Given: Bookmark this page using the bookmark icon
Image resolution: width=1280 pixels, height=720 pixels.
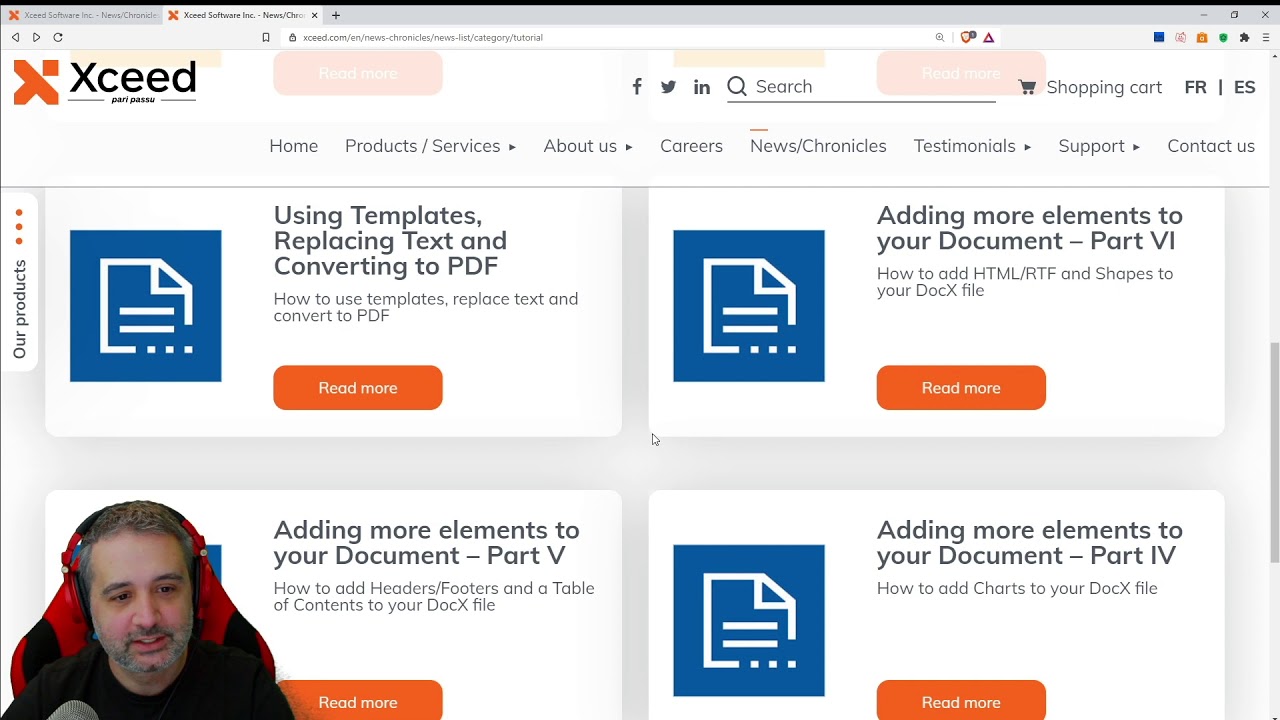Looking at the screenshot, I should click(x=266, y=37).
